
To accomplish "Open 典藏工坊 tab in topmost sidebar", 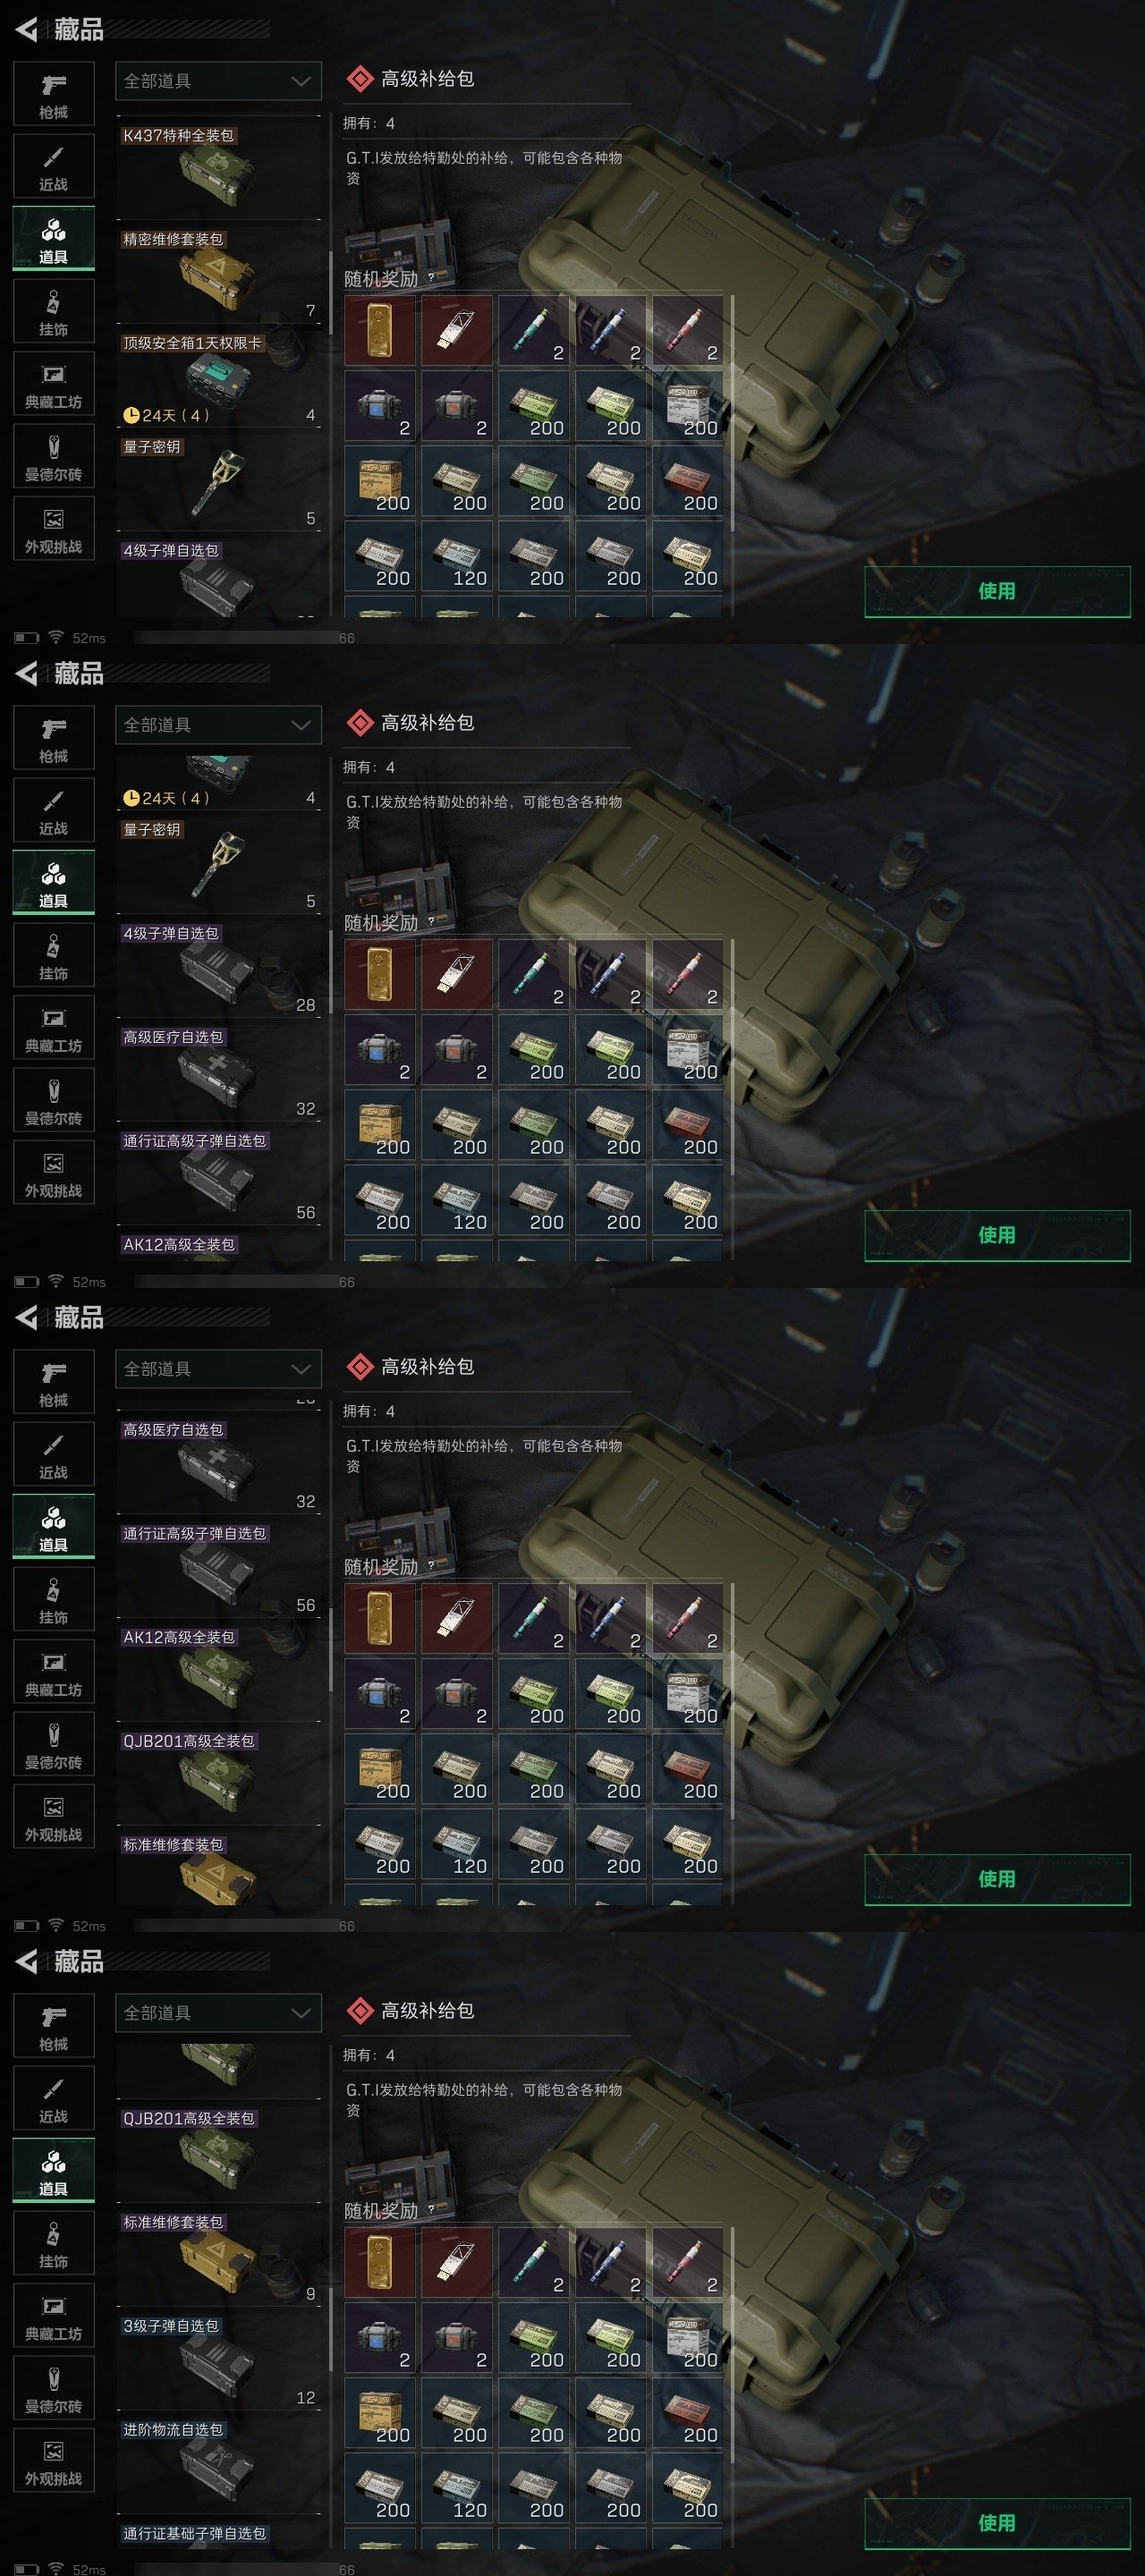I will (x=54, y=385).
